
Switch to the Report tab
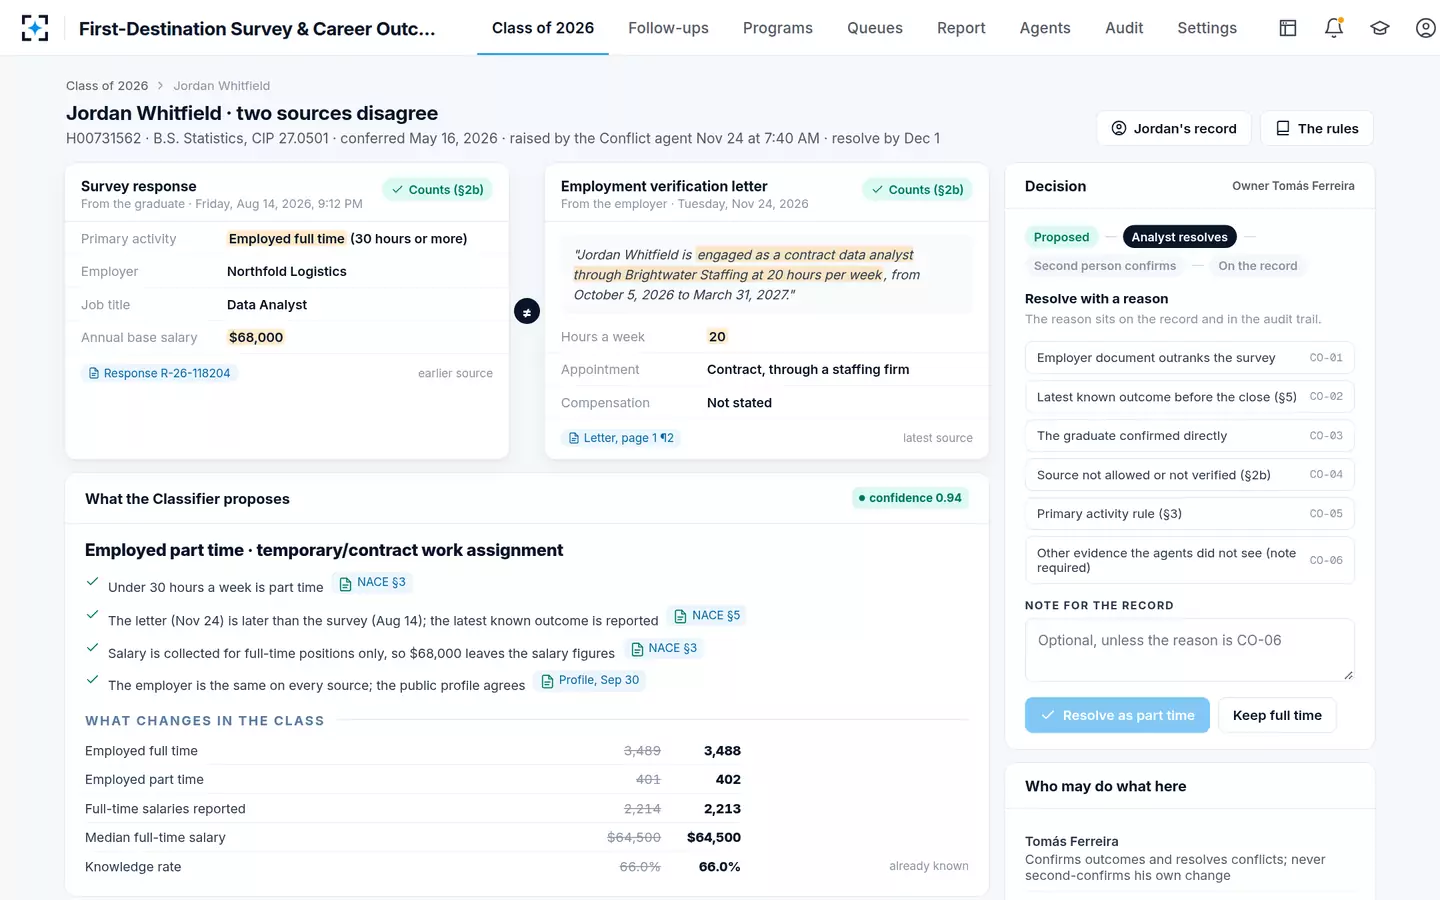(x=961, y=28)
